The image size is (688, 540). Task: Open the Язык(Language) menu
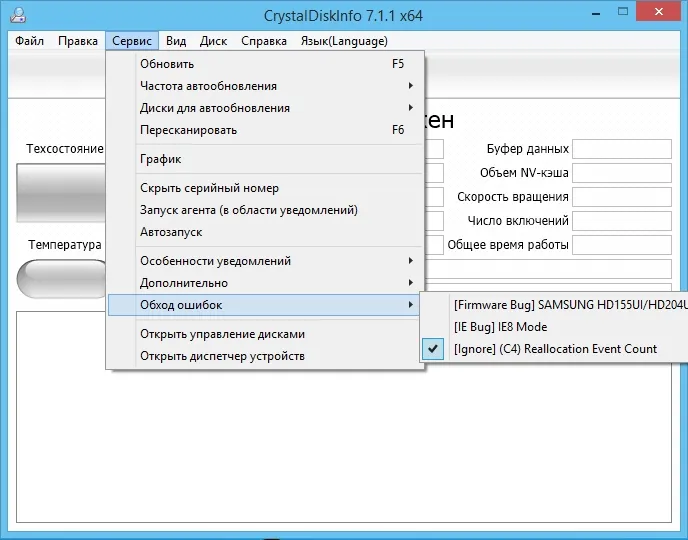pyautogui.click(x=344, y=41)
